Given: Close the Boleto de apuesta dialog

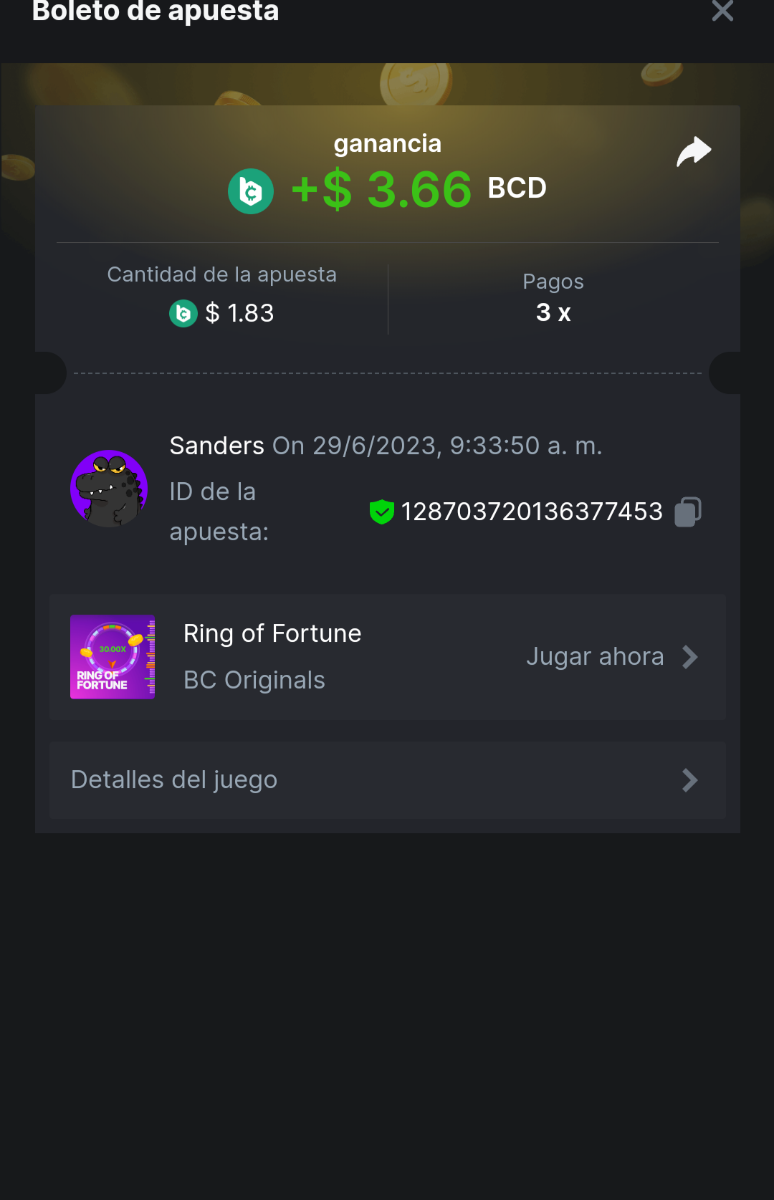Looking at the screenshot, I should pos(722,12).
